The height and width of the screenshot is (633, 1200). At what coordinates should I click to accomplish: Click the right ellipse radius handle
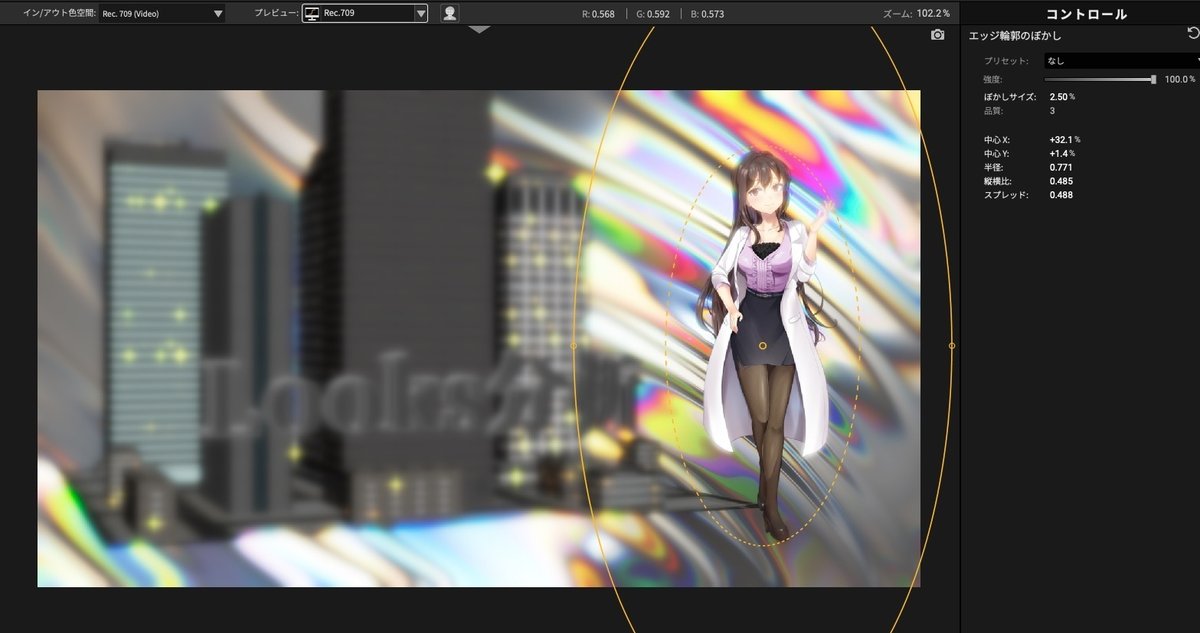(951, 345)
